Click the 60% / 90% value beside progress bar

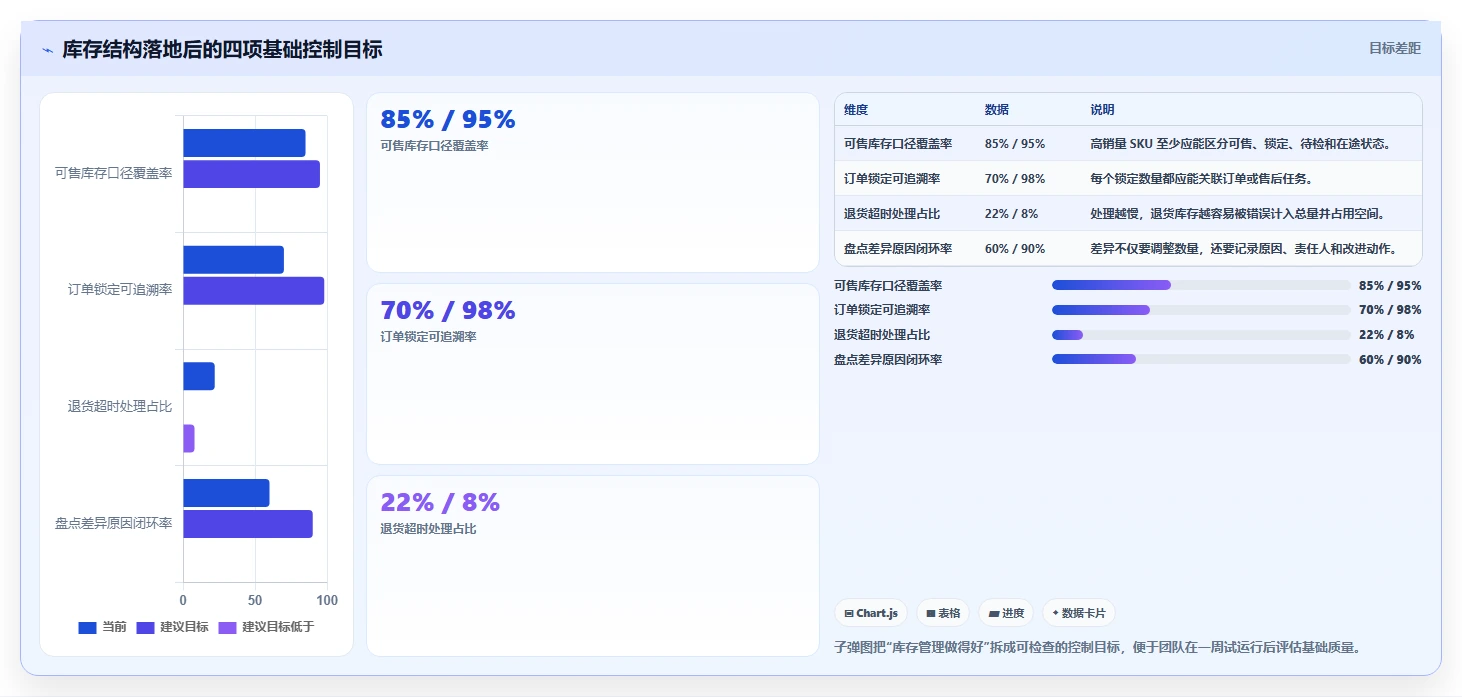tap(1390, 360)
